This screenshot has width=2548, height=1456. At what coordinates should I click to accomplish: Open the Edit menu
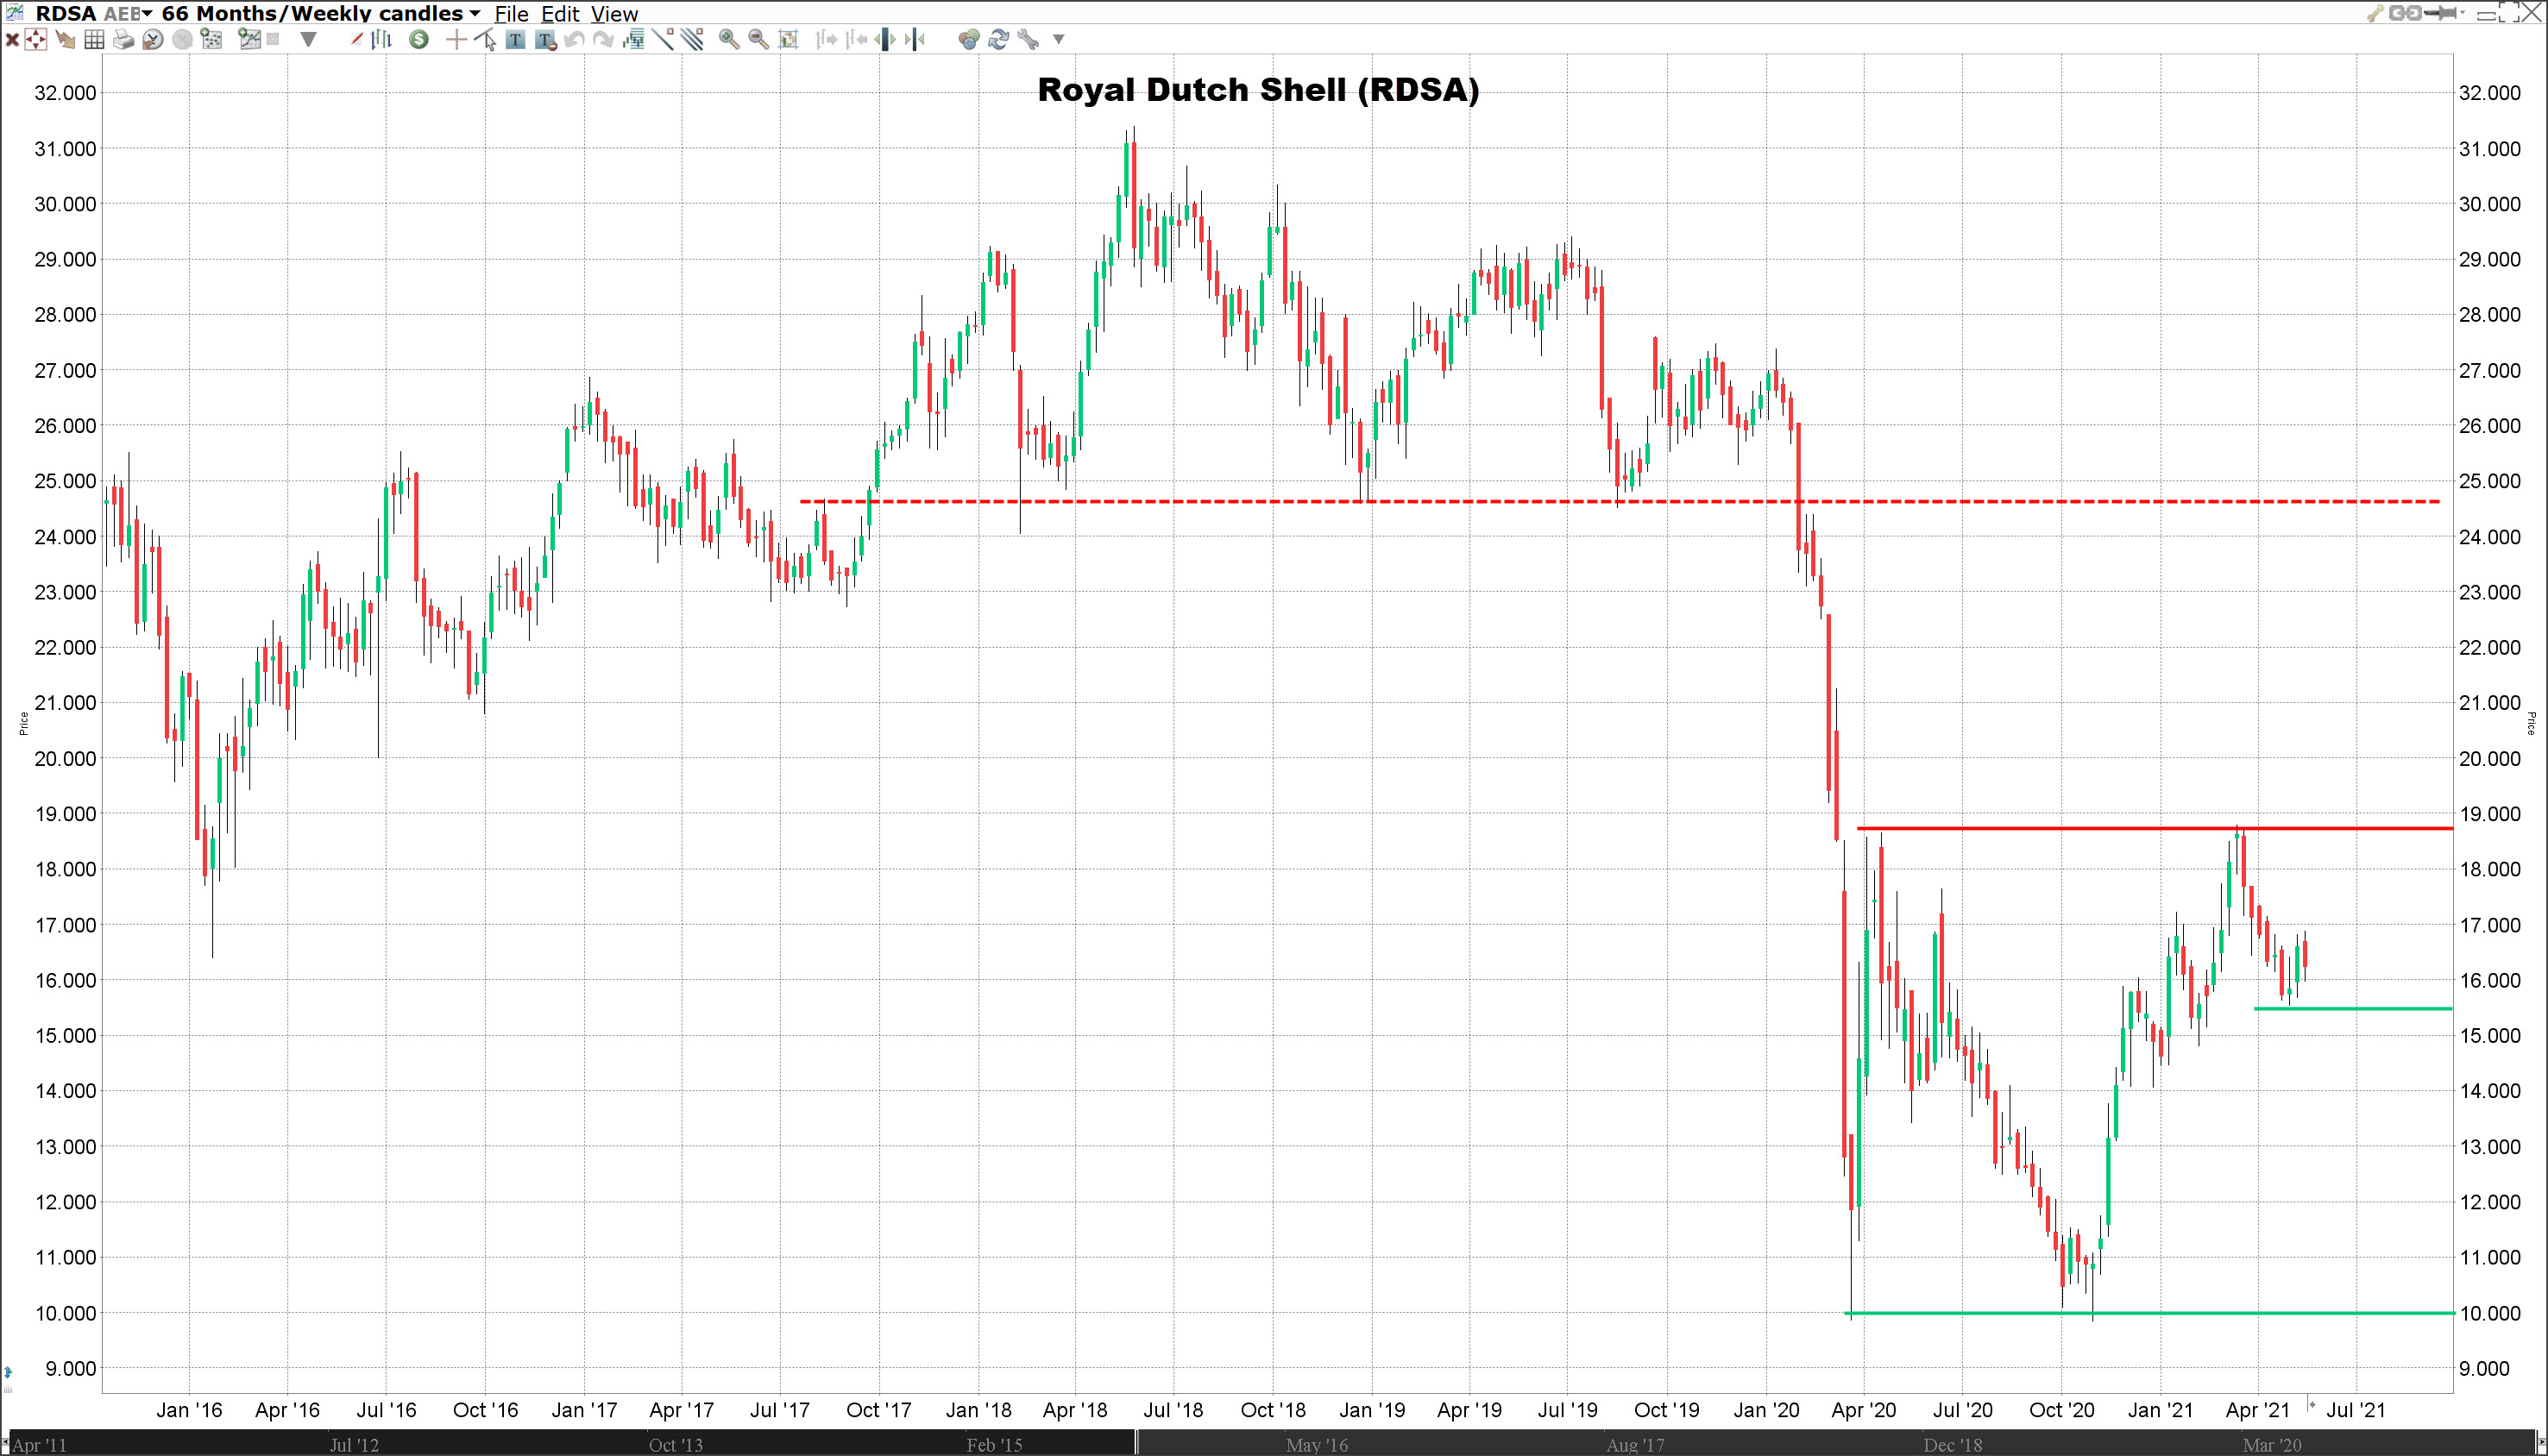[x=560, y=14]
